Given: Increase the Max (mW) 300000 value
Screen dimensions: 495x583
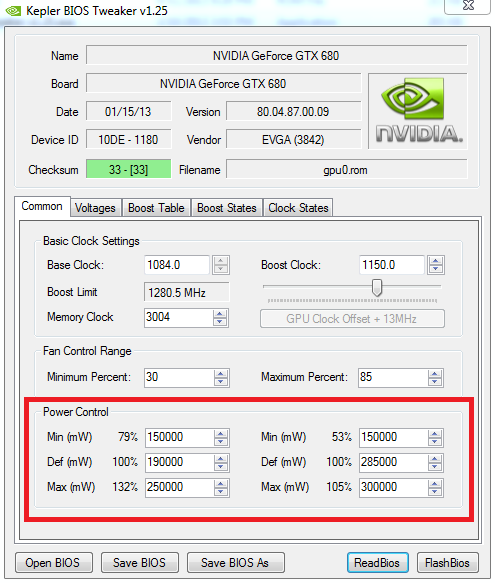Looking at the screenshot, I should coord(435,484).
